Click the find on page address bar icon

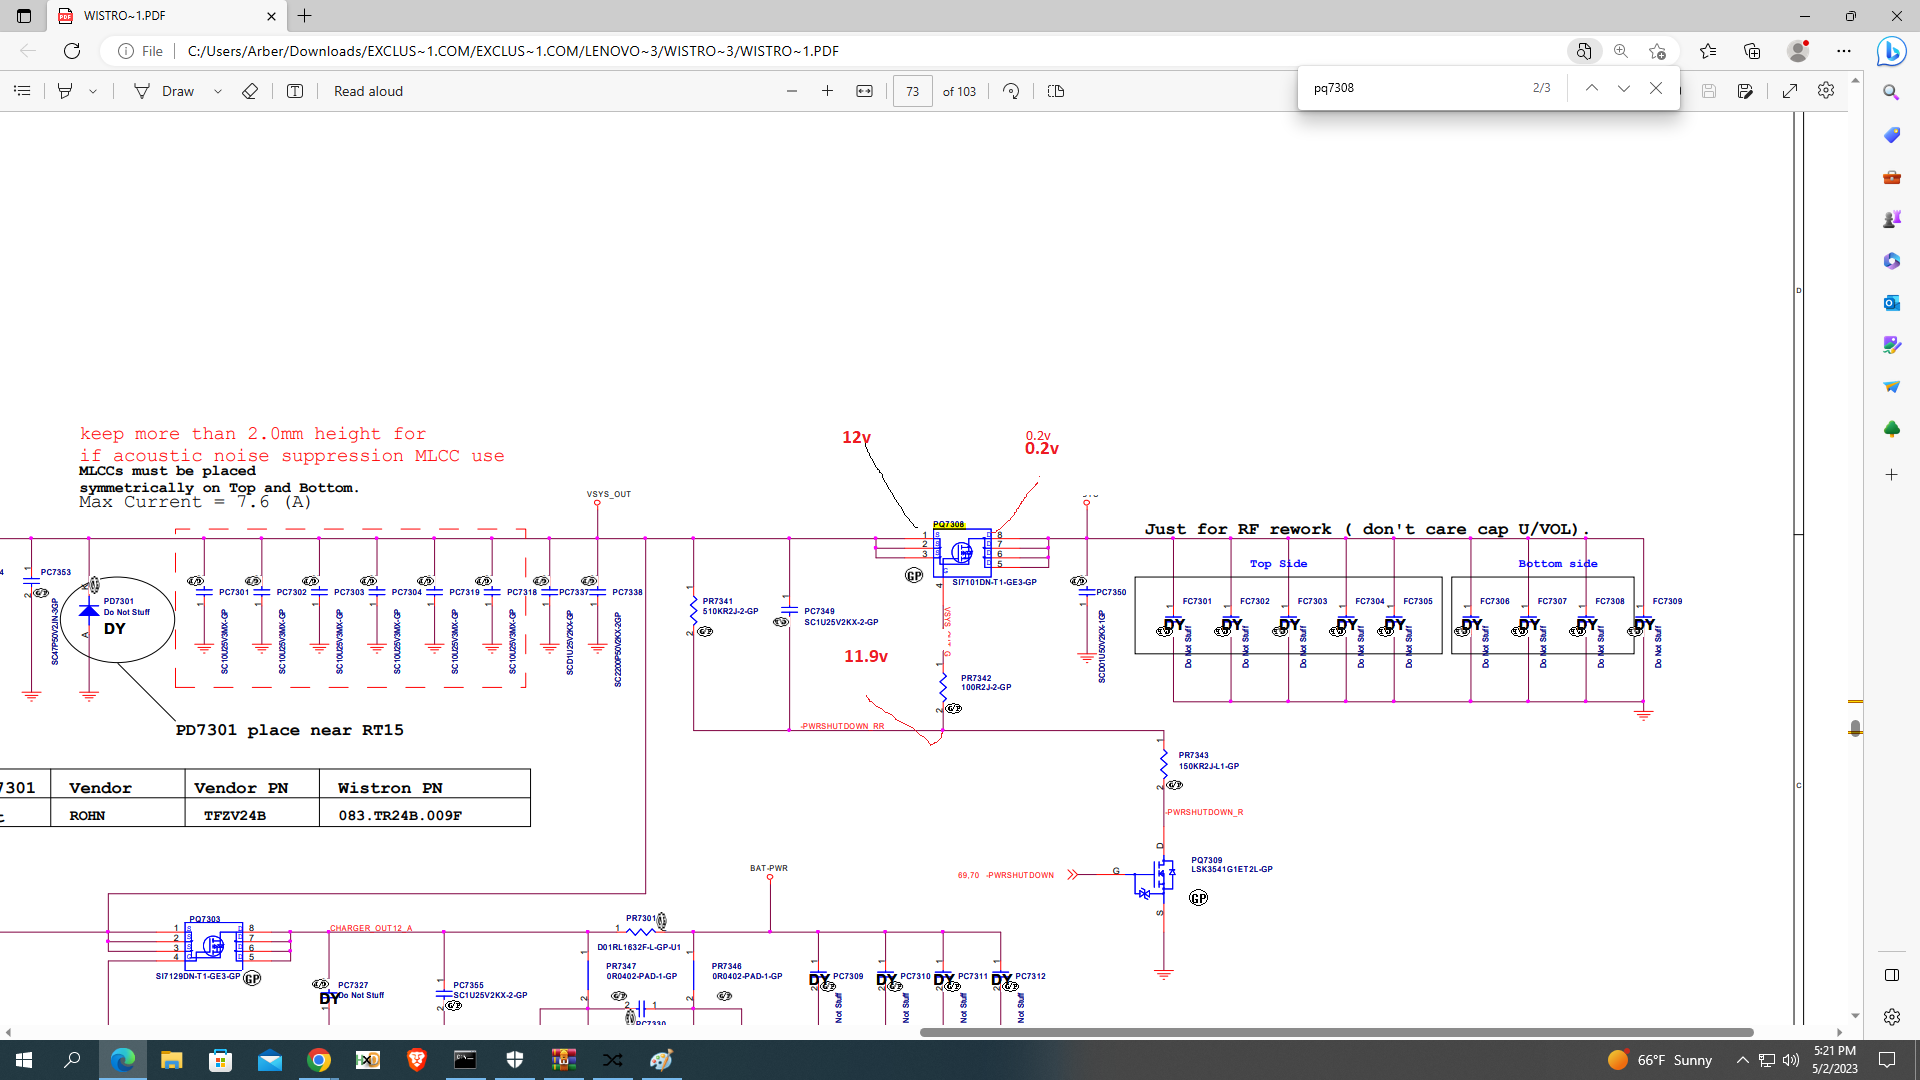1583,51
